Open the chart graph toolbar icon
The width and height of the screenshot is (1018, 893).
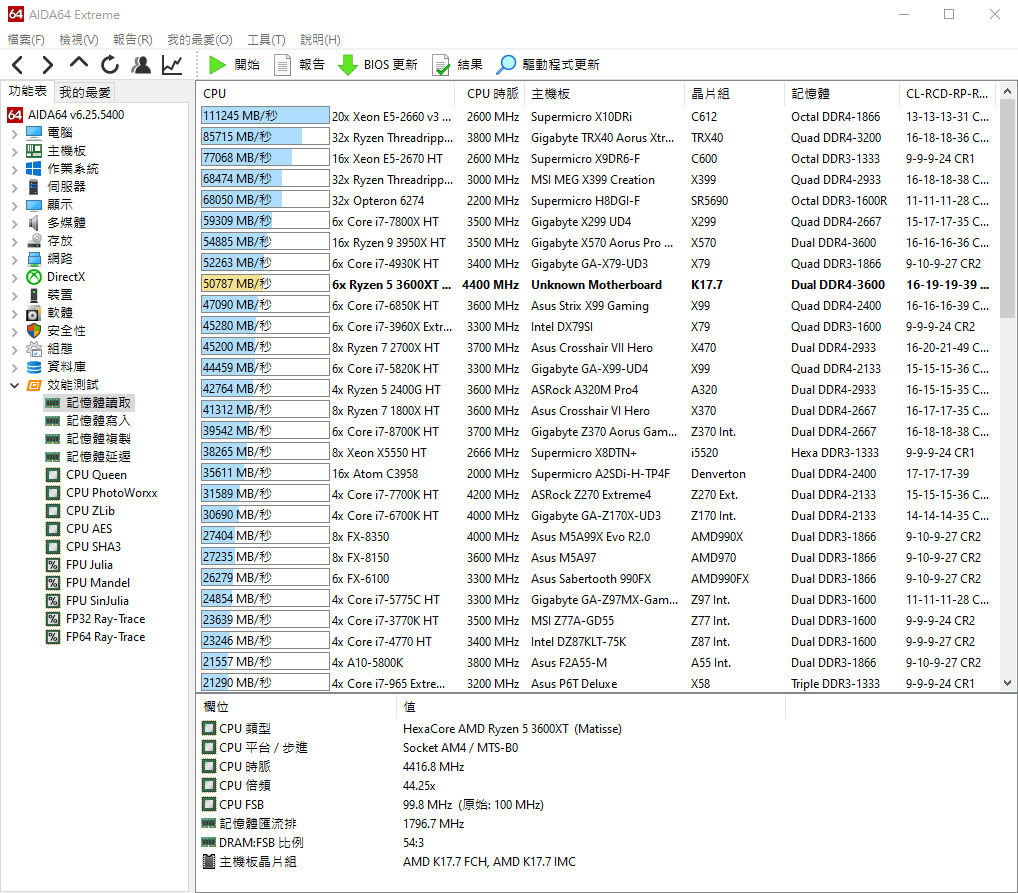[172, 64]
